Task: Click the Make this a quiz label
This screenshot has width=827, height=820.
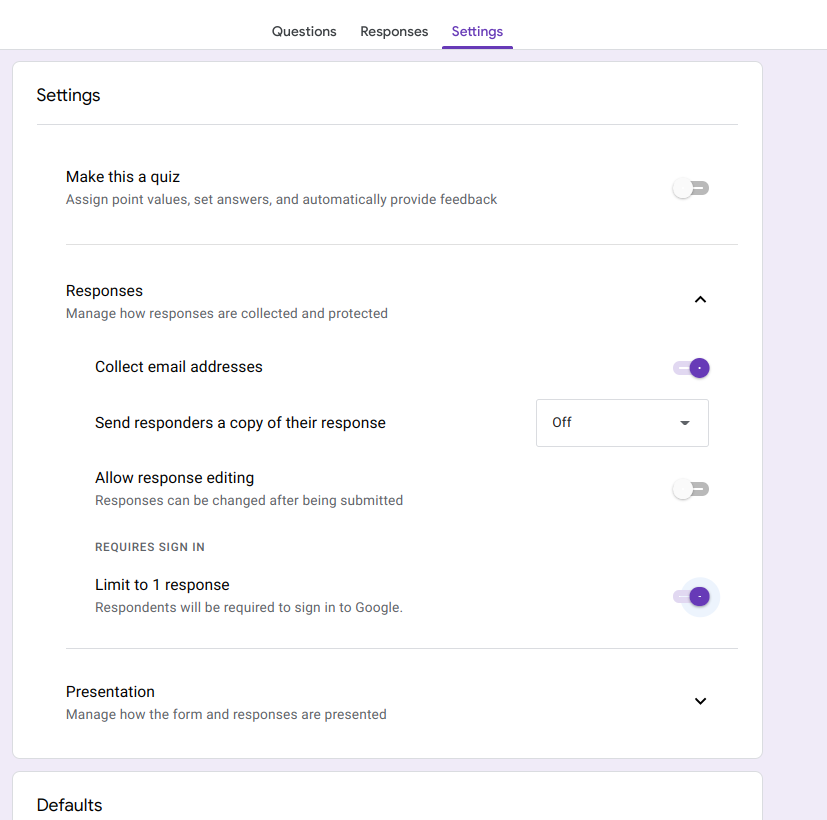Action: pos(123,177)
